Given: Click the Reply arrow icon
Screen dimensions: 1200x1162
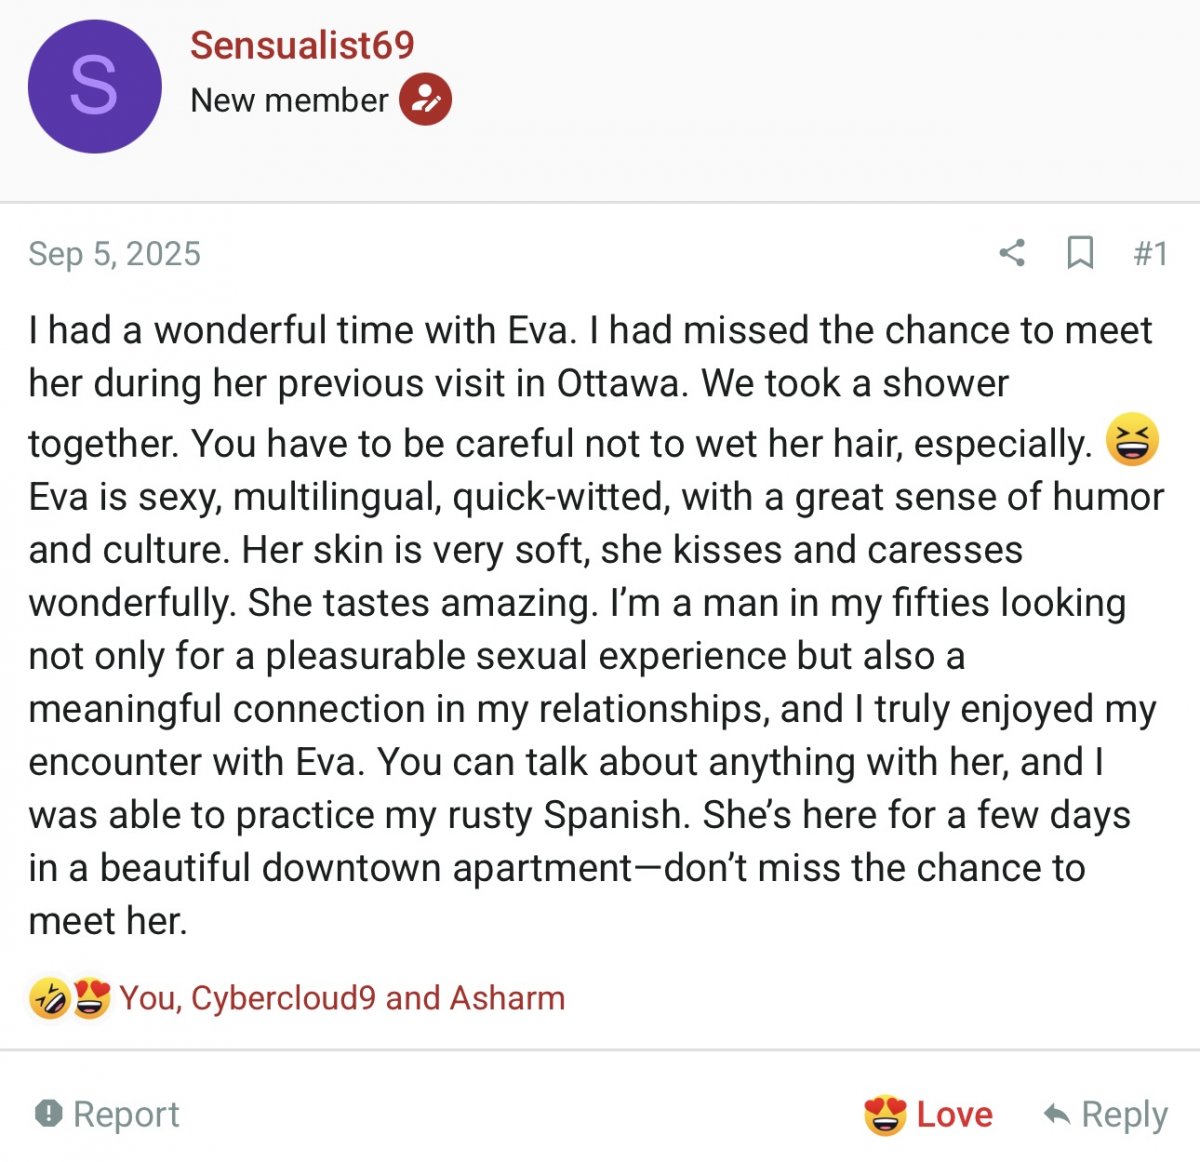Looking at the screenshot, I should click(x=1056, y=1114).
